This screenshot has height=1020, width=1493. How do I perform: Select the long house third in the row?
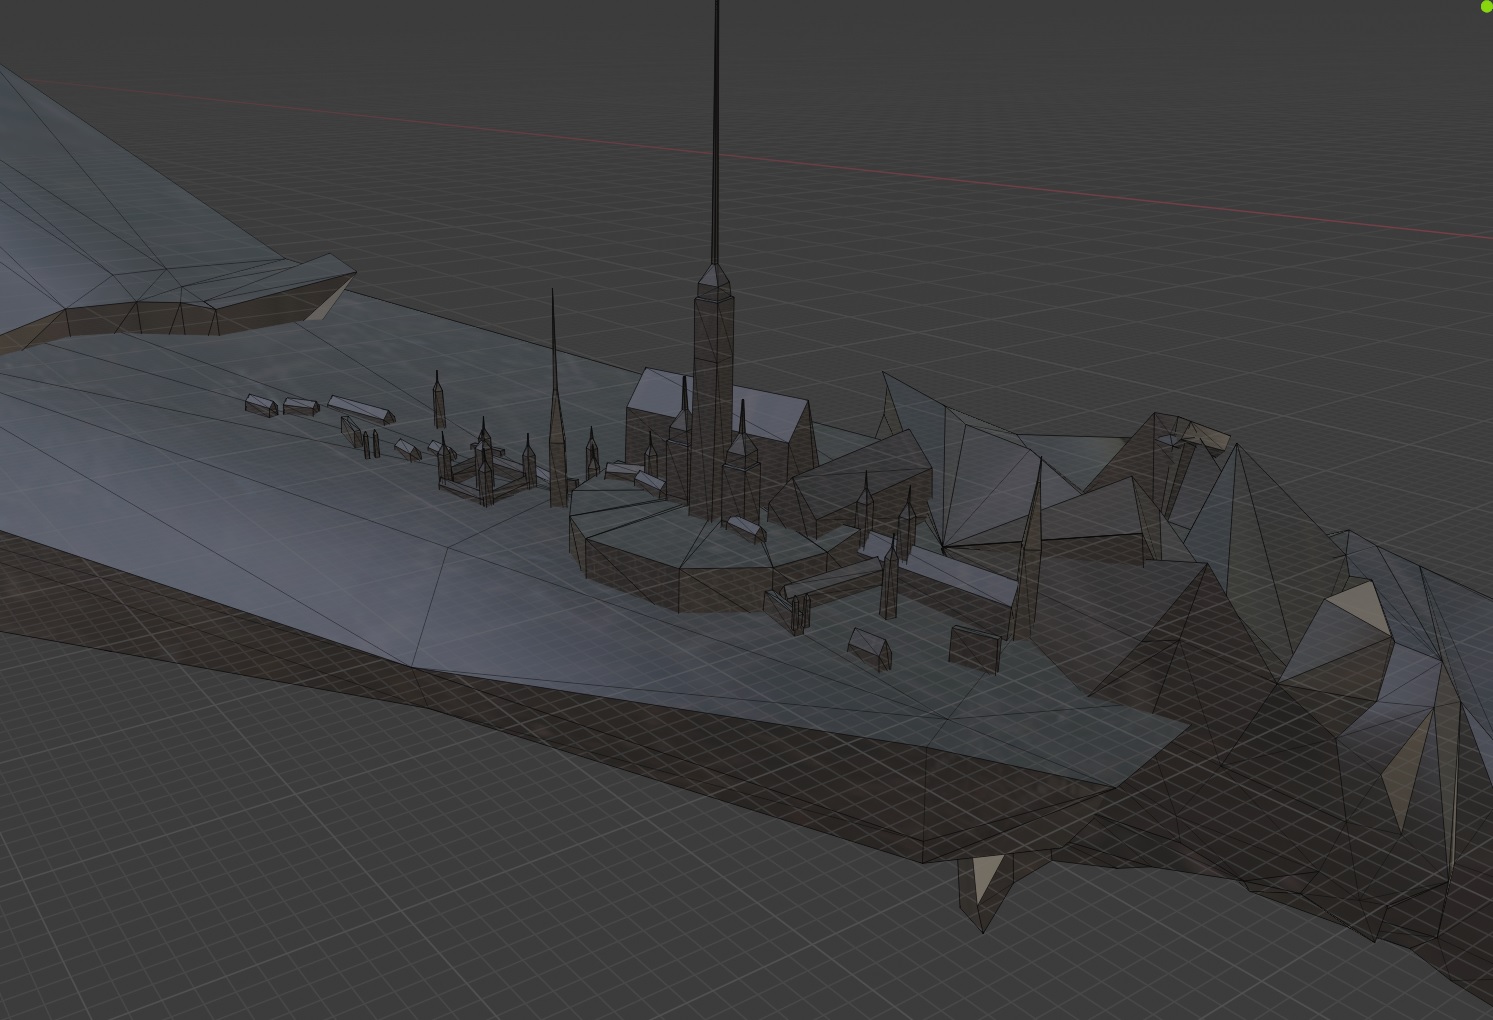click(360, 409)
